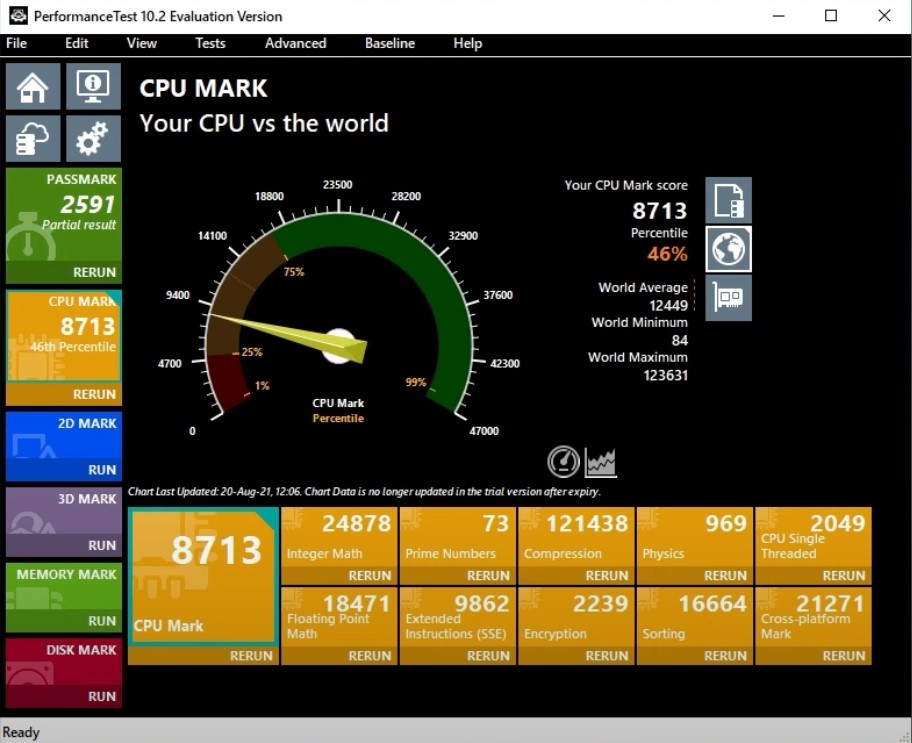This screenshot has width=912, height=743.
Task: Select the 2D MARK tile
Action: point(63,445)
